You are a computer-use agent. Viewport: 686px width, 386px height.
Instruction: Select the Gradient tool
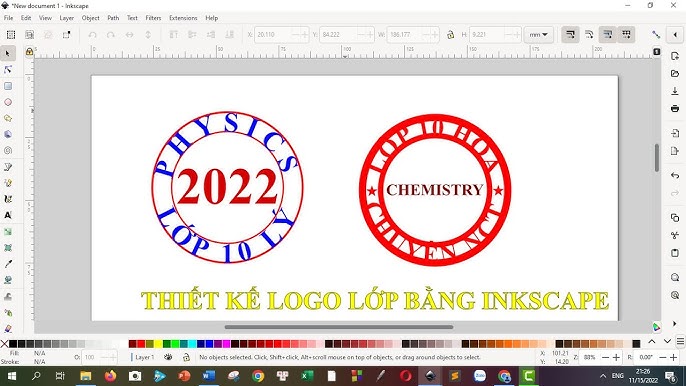[x=8, y=232]
